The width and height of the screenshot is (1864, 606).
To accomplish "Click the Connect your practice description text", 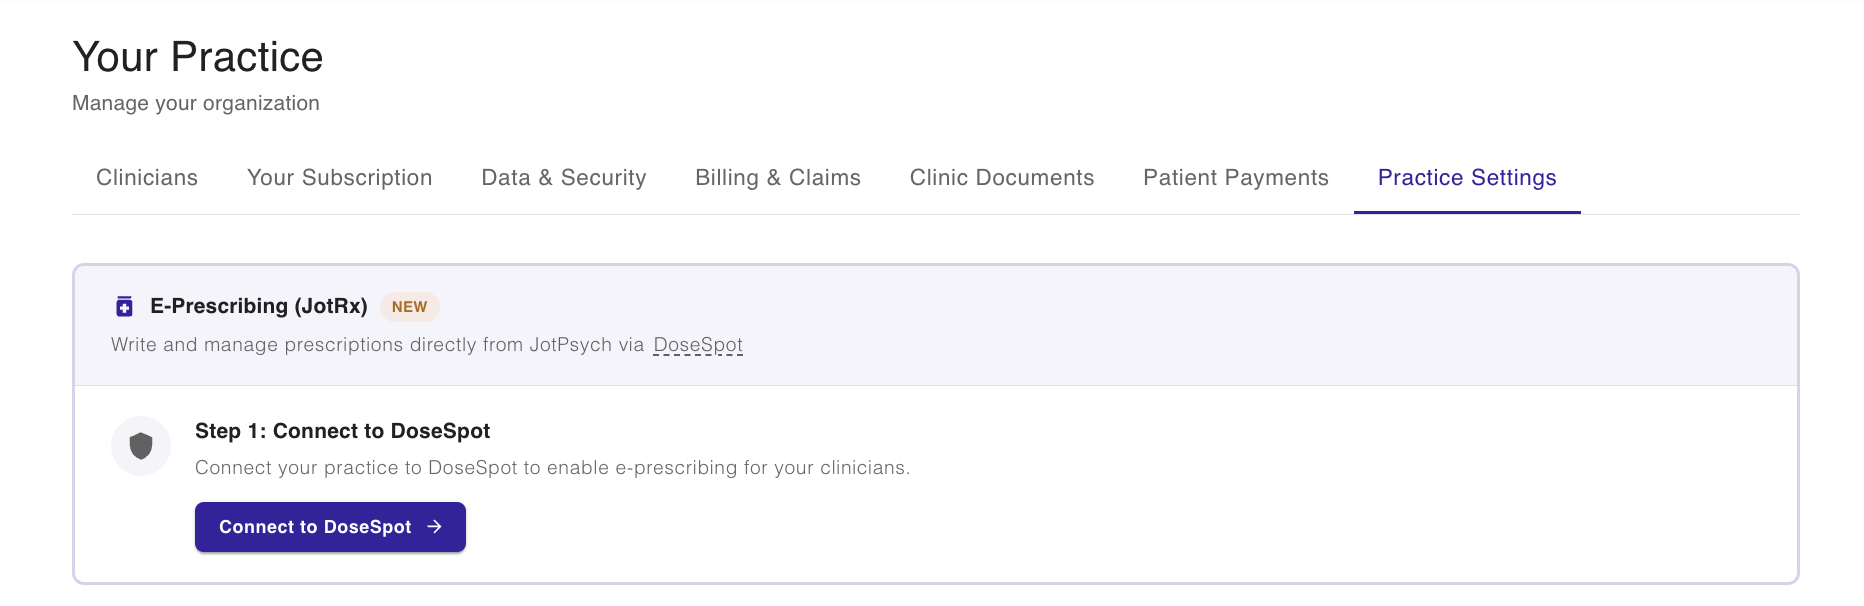I will coord(552,468).
